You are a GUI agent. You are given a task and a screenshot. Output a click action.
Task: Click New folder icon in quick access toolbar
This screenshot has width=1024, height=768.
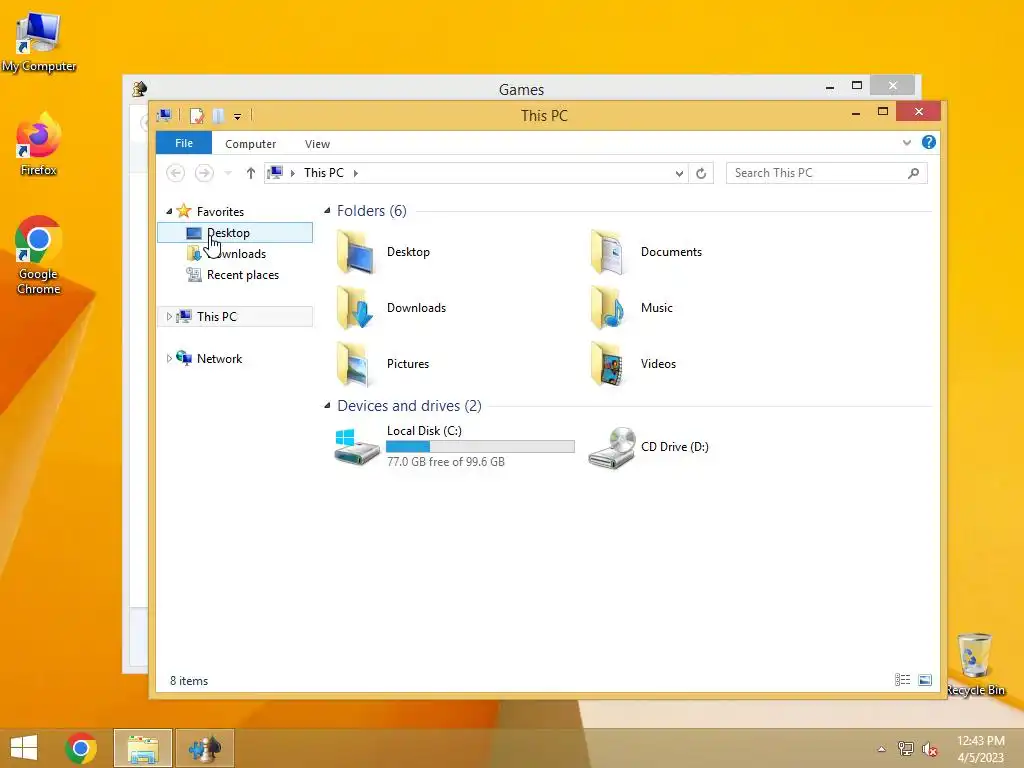[218, 116]
